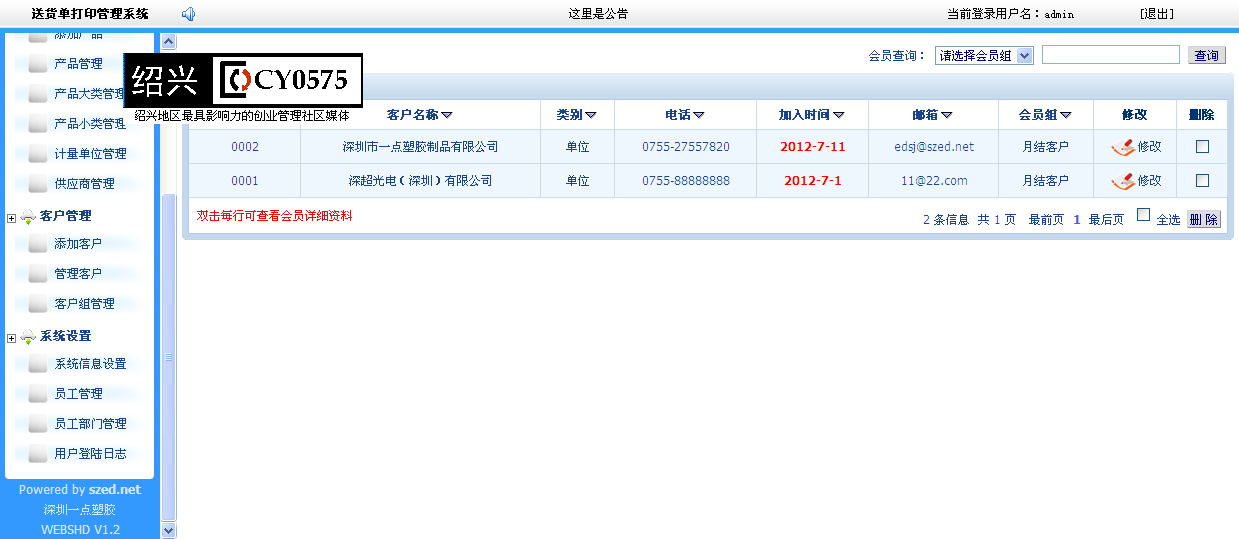The image size is (1239, 539).
Task: Click customer ID 0002
Action: (x=245, y=147)
